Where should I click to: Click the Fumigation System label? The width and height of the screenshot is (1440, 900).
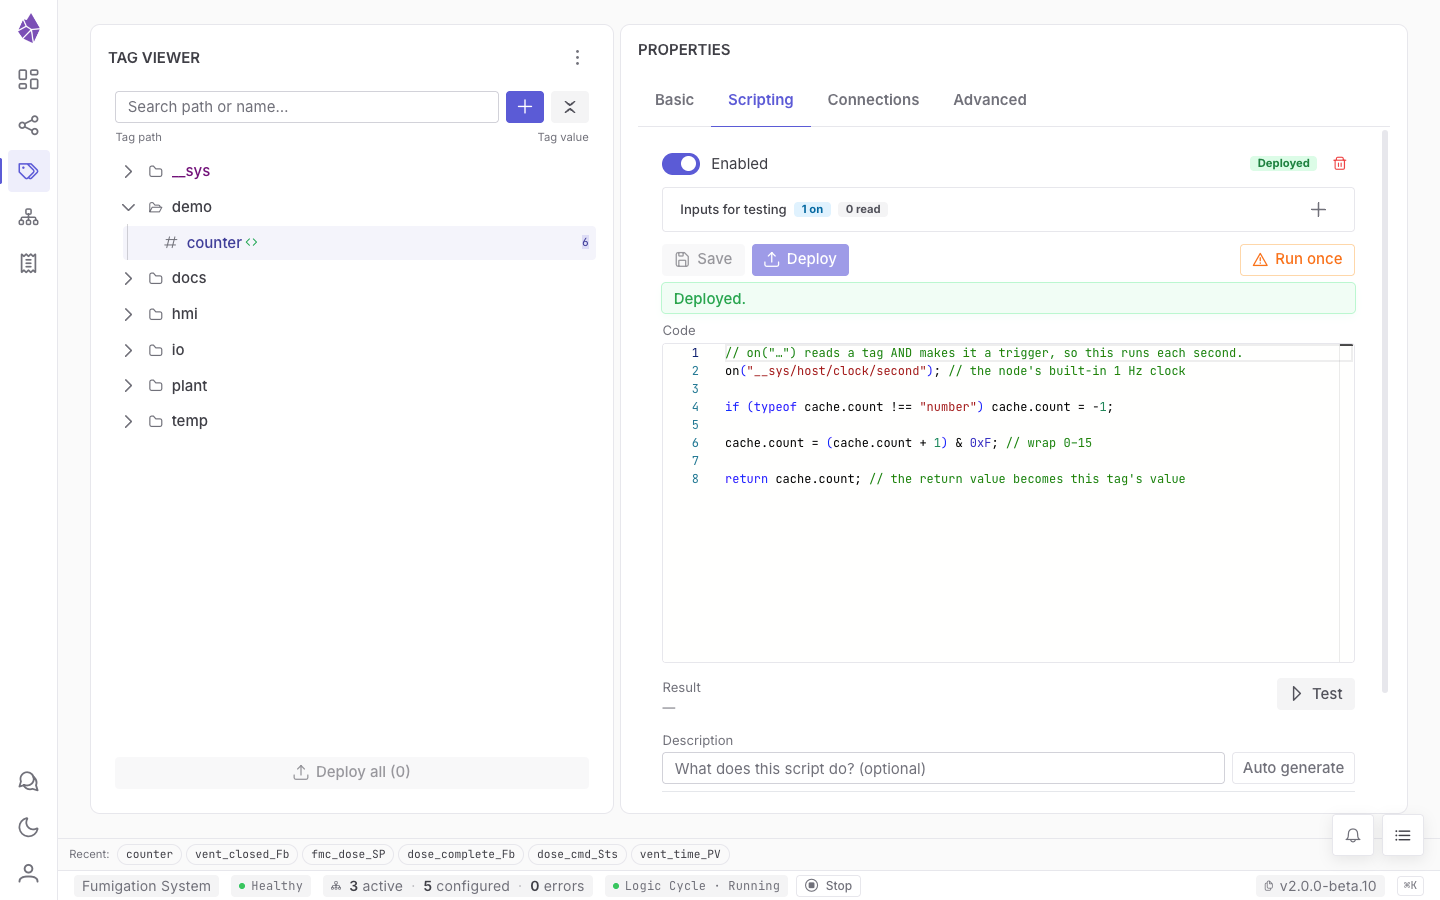(x=146, y=886)
